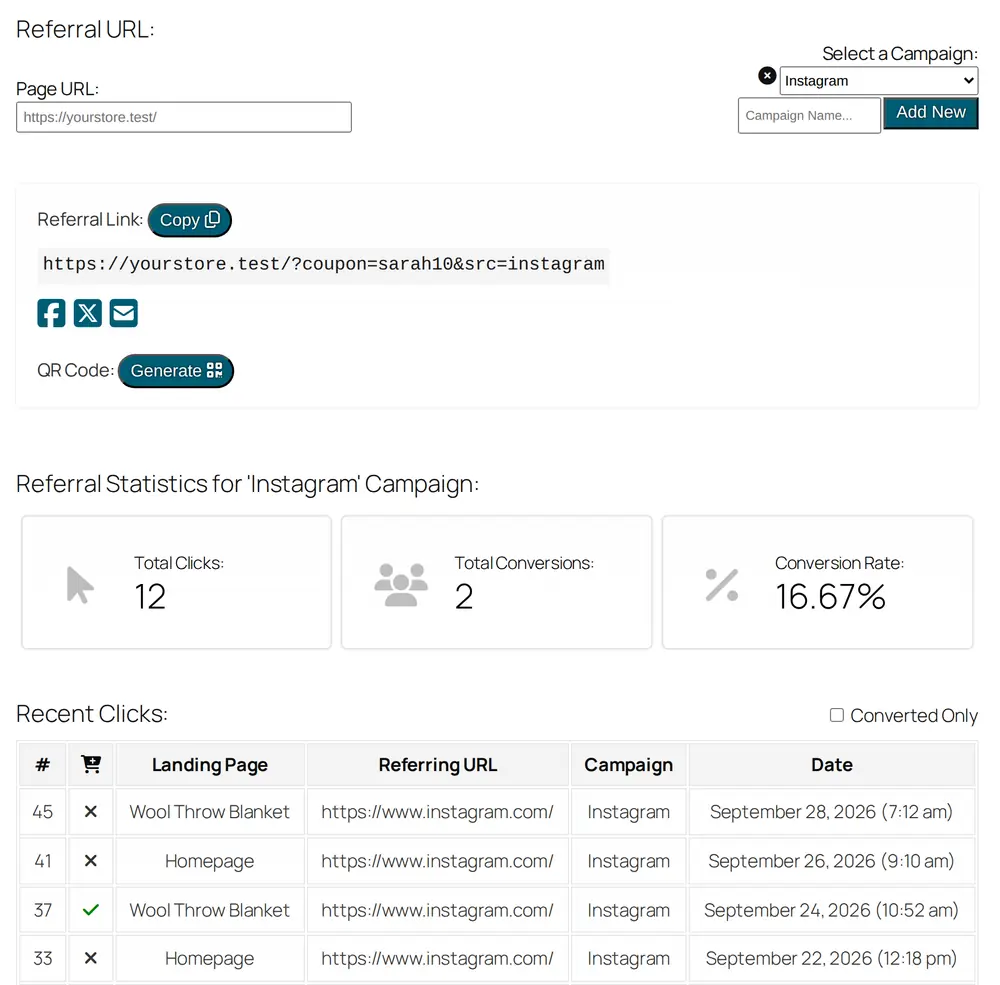Click the not-converted X in row 33
This screenshot has height=985, width=1000.
click(x=91, y=958)
